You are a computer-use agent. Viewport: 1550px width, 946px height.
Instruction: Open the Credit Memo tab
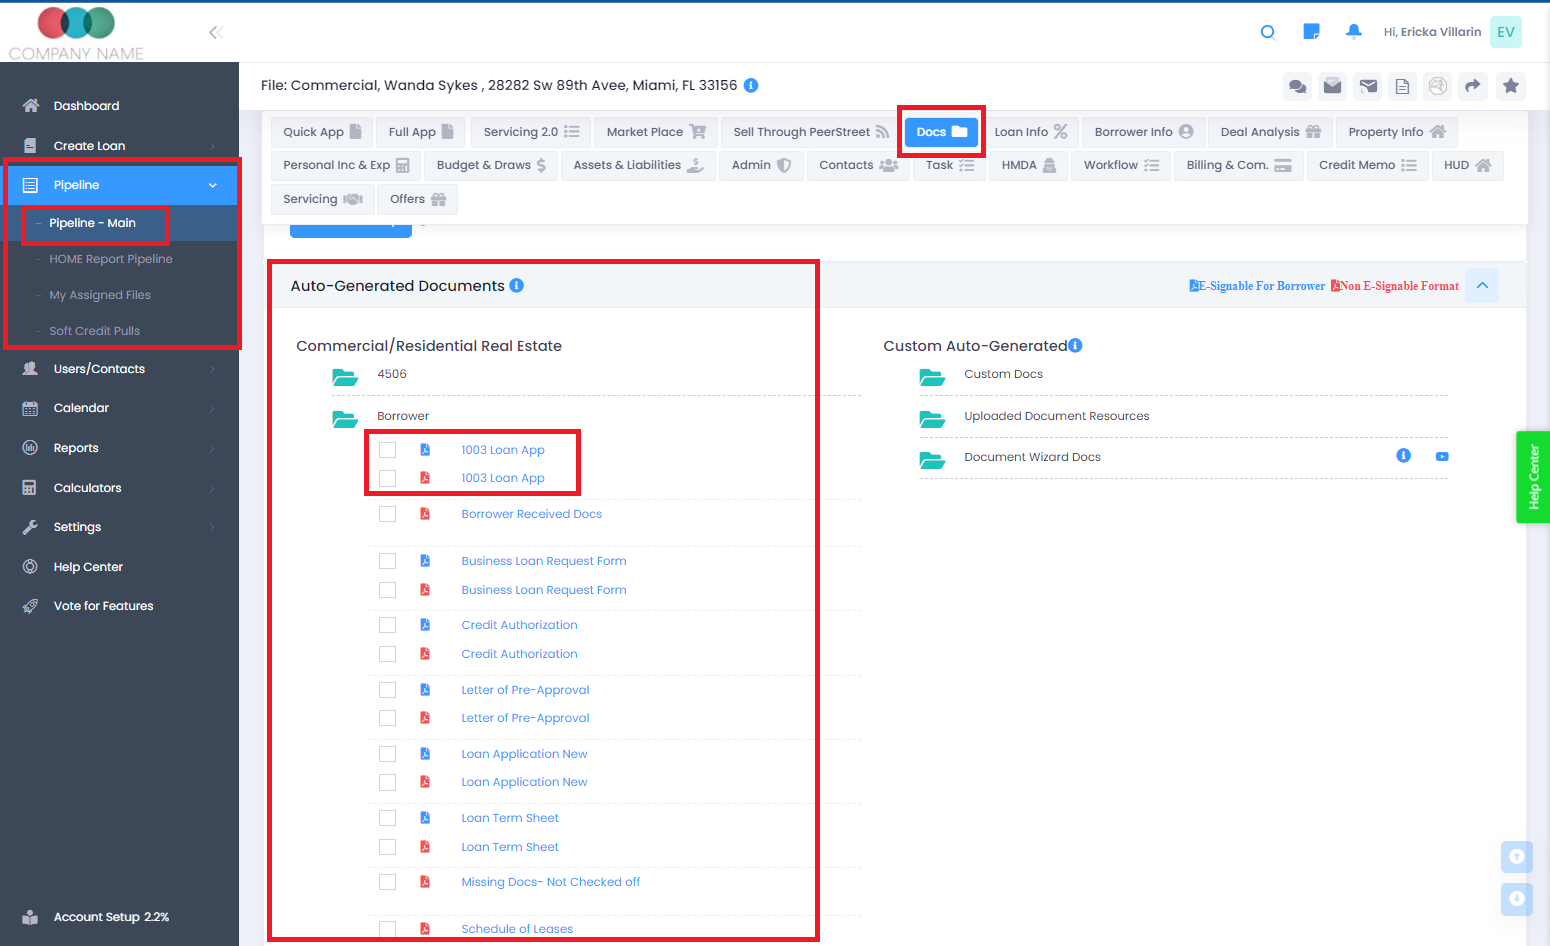tap(1366, 165)
